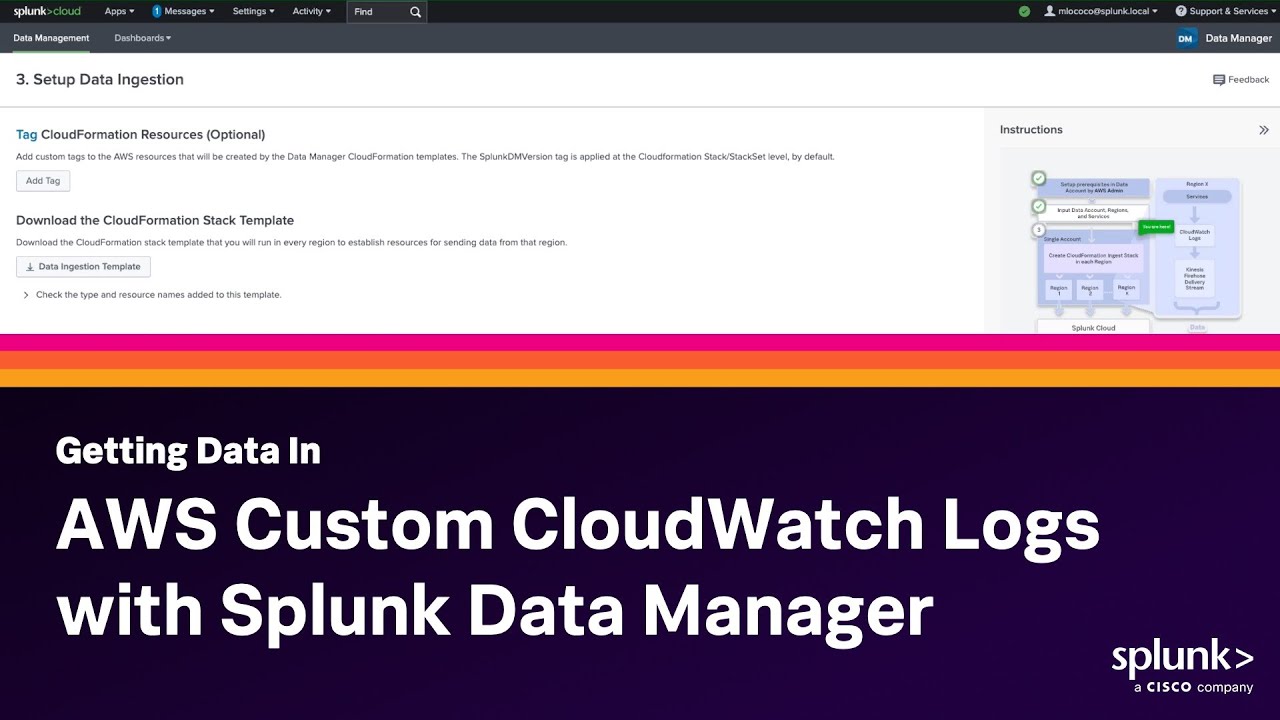Image resolution: width=1280 pixels, height=720 pixels.
Task: Open the Support & Services menu
Action: coord(1225,11)
